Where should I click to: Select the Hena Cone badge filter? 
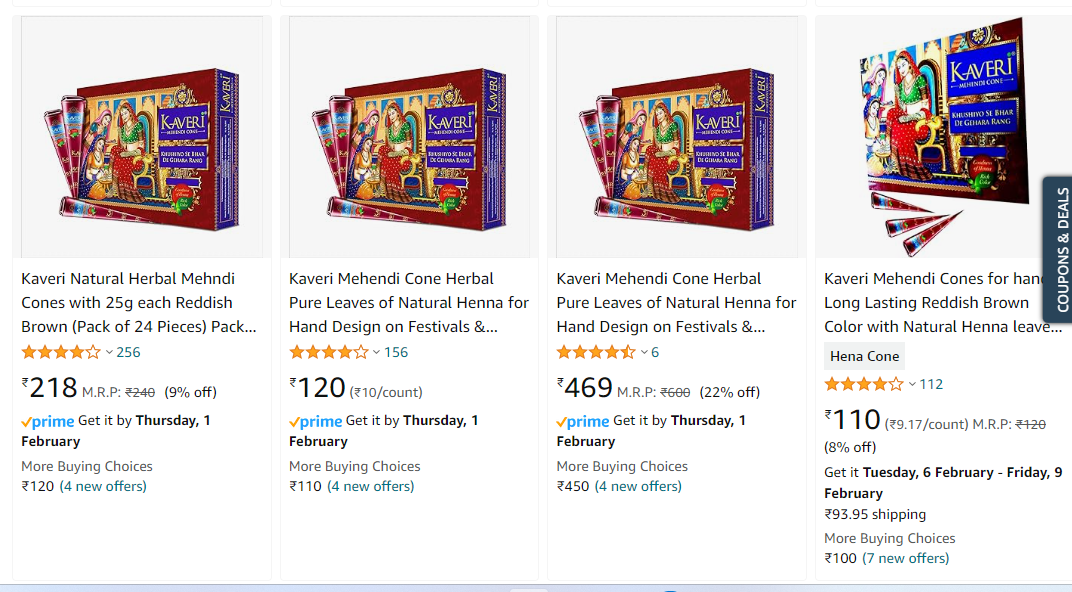click(x=863, y=356)
